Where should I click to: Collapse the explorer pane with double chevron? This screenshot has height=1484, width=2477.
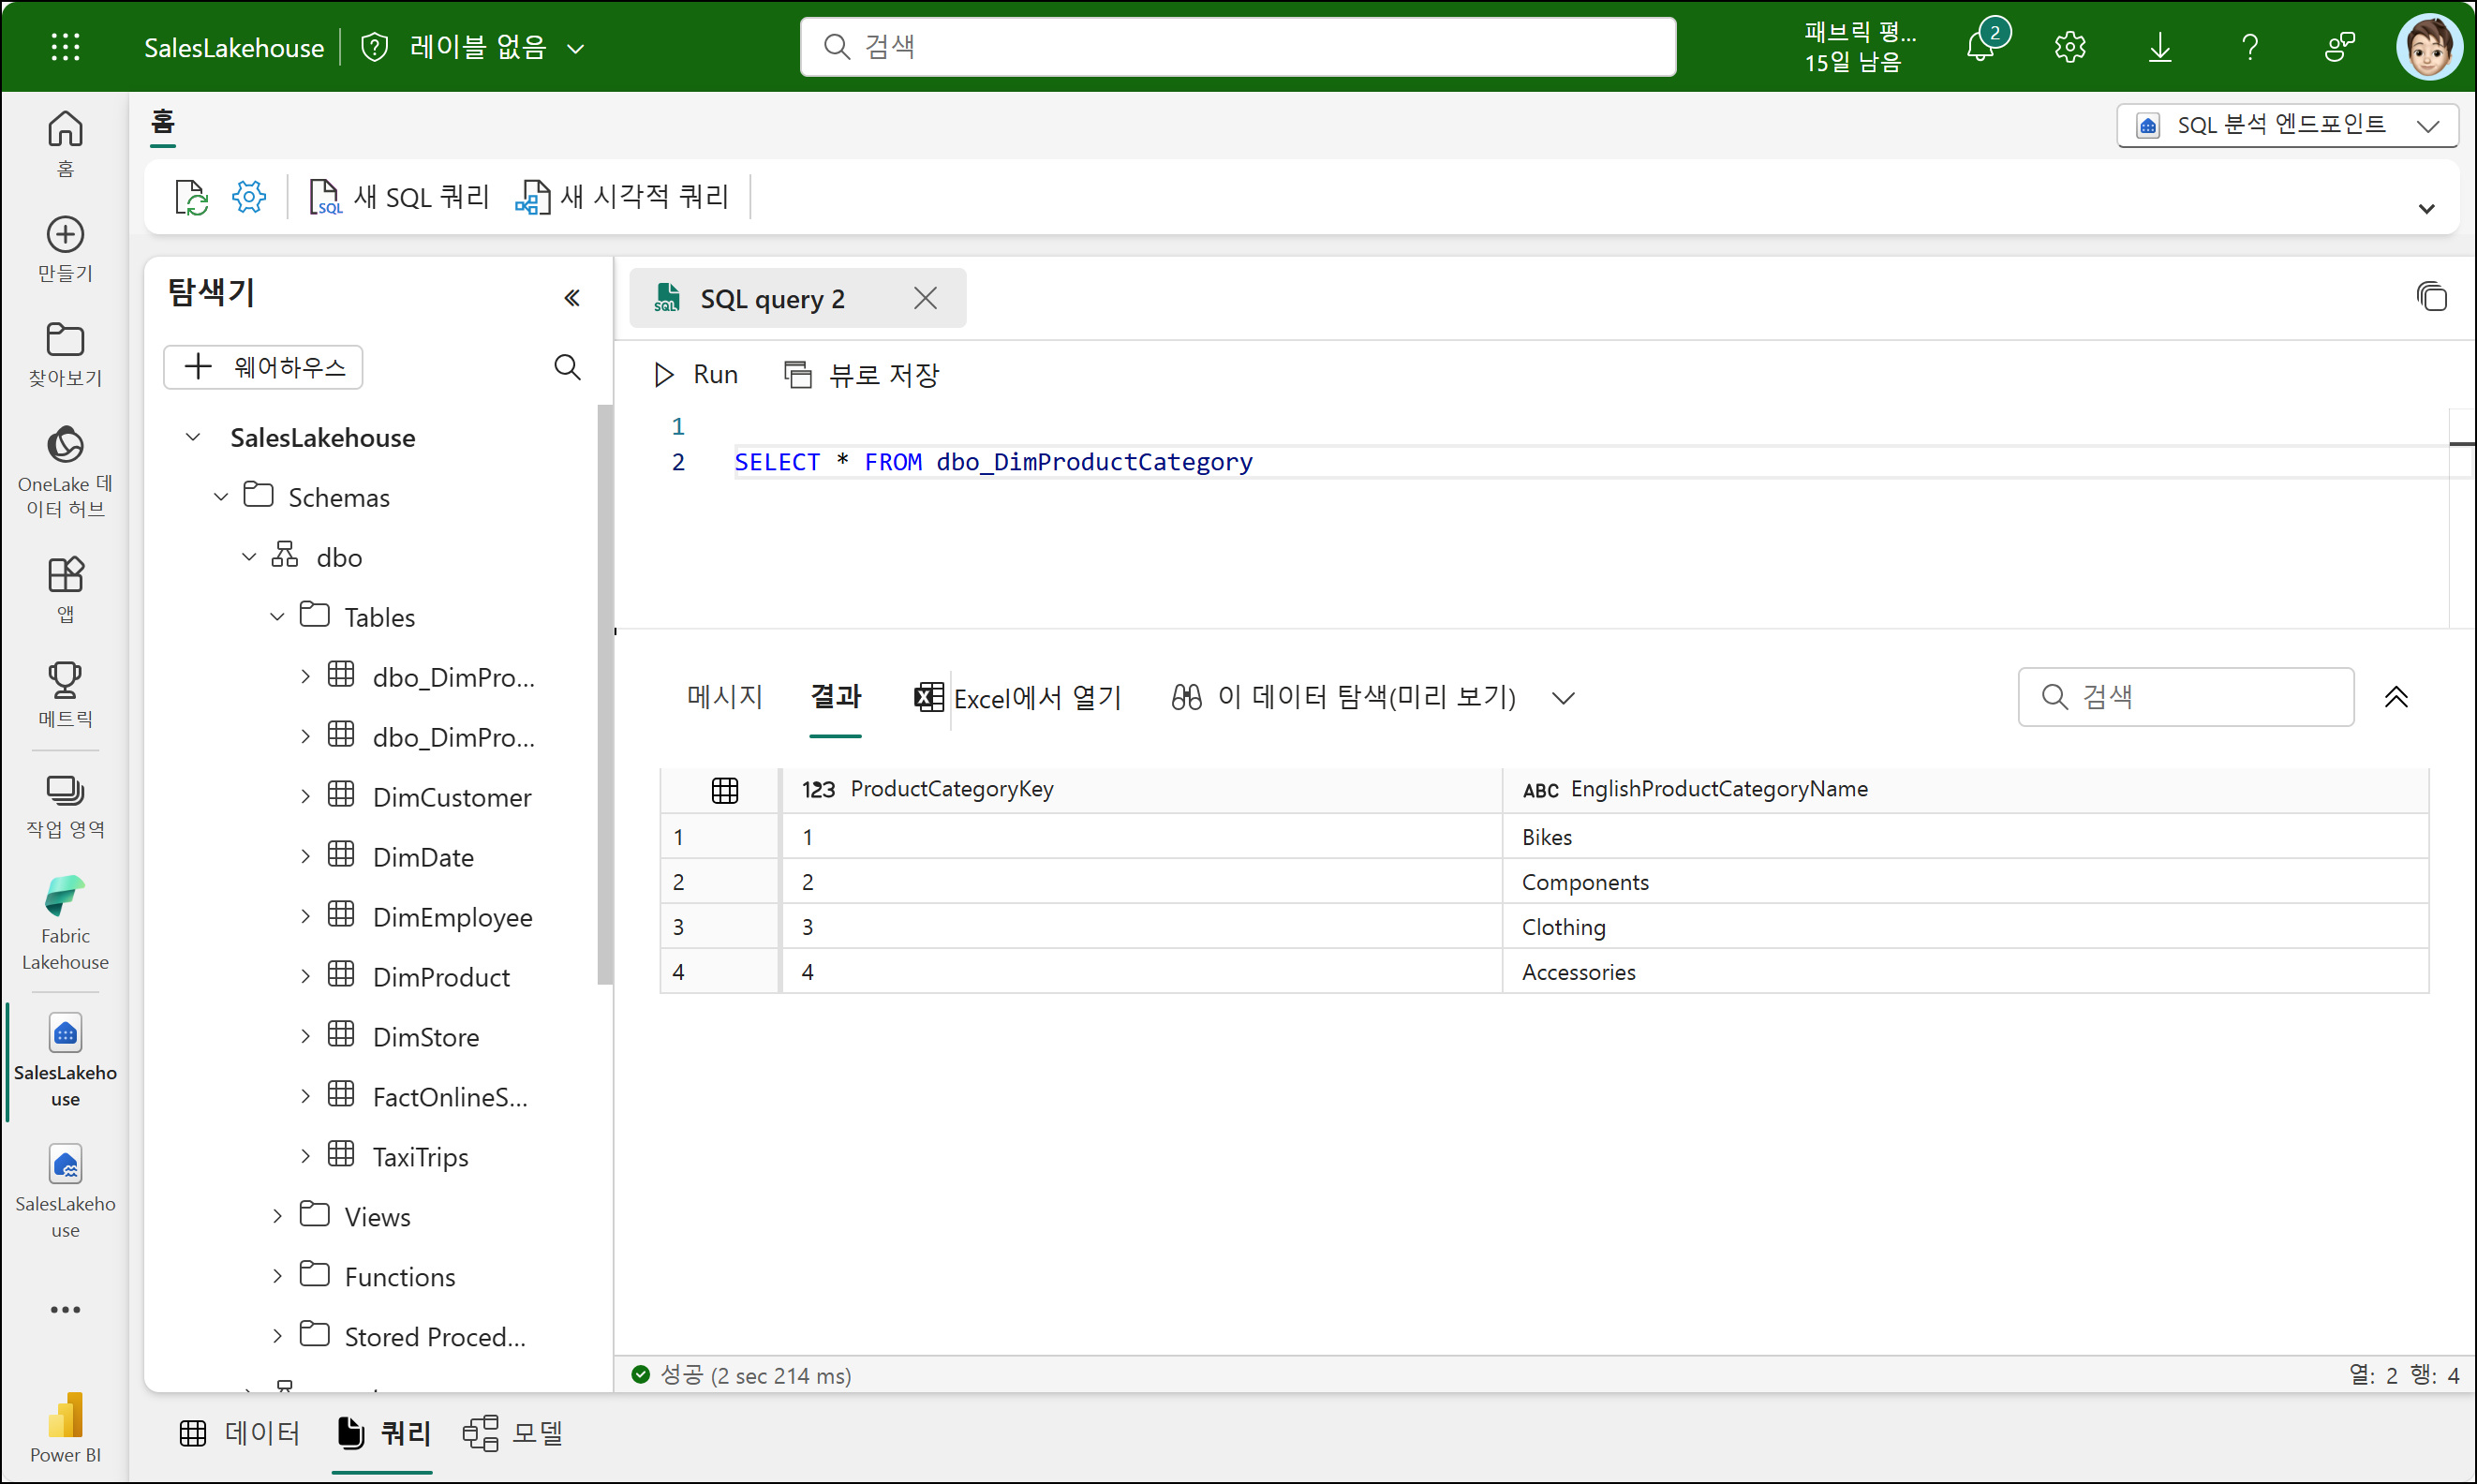pos(572,297)
